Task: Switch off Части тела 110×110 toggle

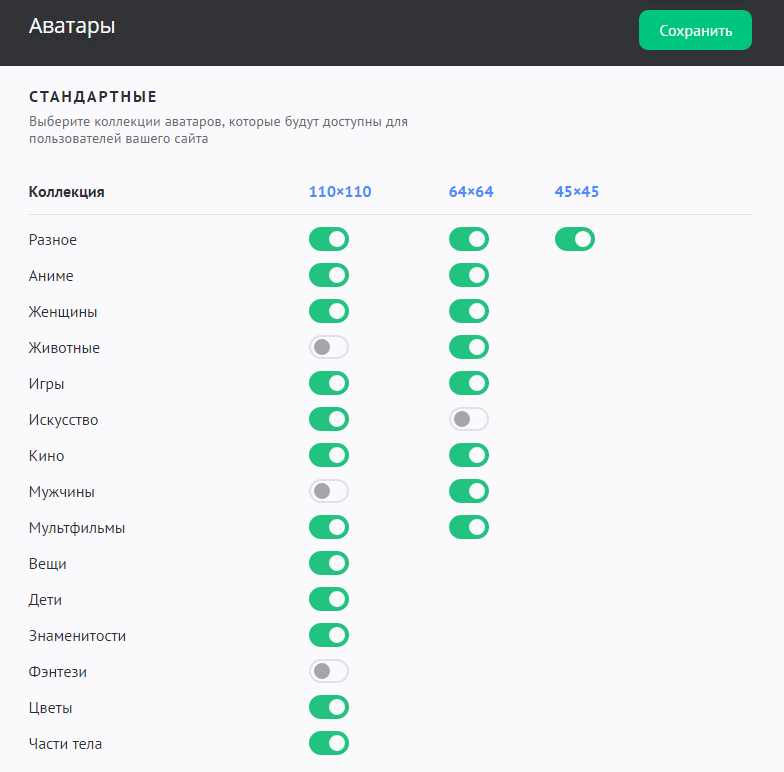Action: tap(329, 744)
